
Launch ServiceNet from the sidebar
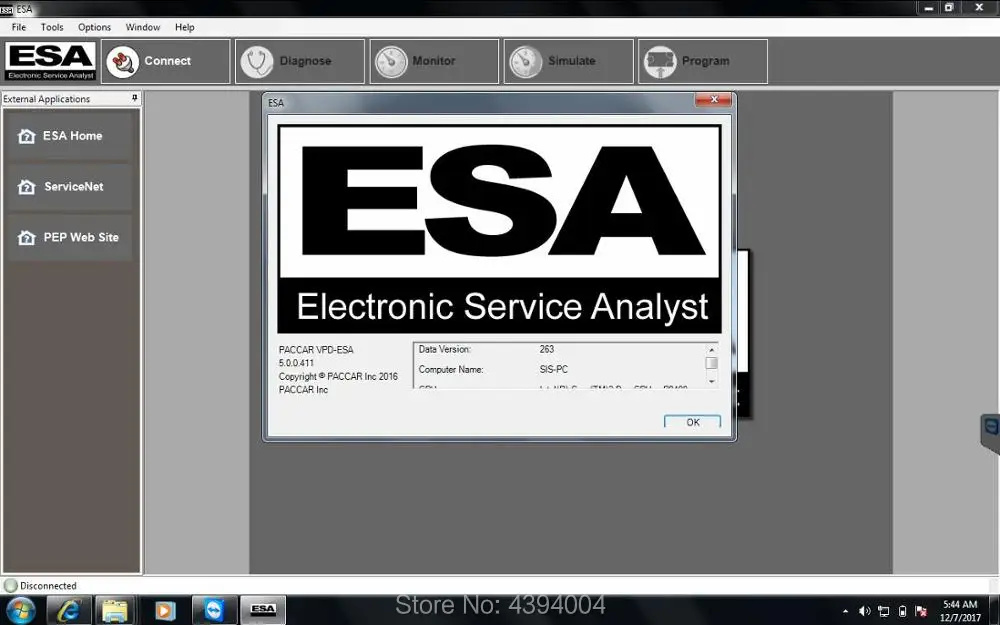70,186
